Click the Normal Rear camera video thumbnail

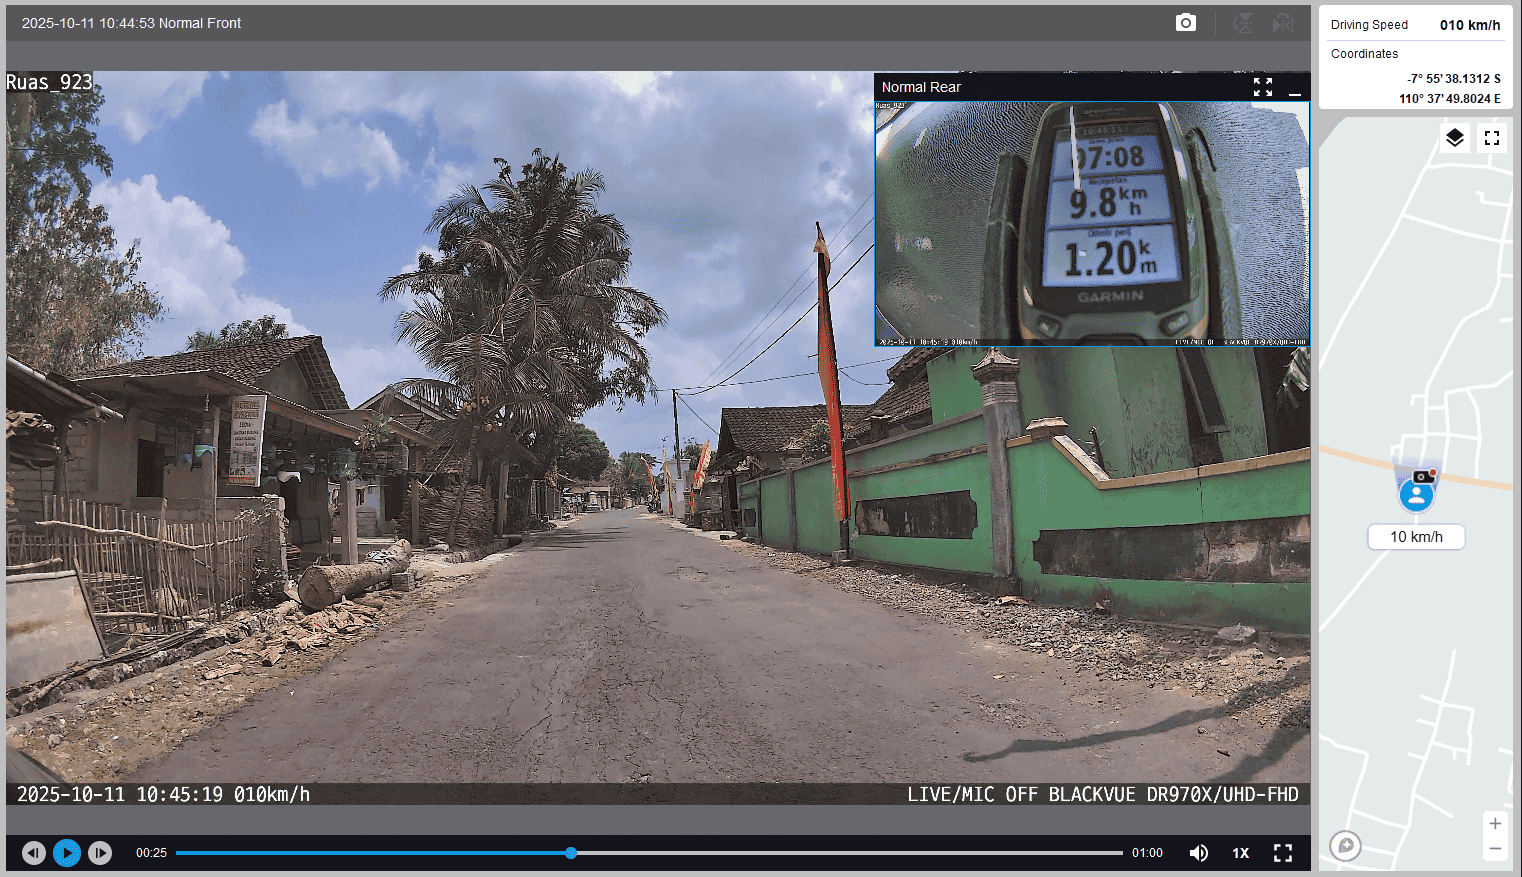click(1091, 222)
